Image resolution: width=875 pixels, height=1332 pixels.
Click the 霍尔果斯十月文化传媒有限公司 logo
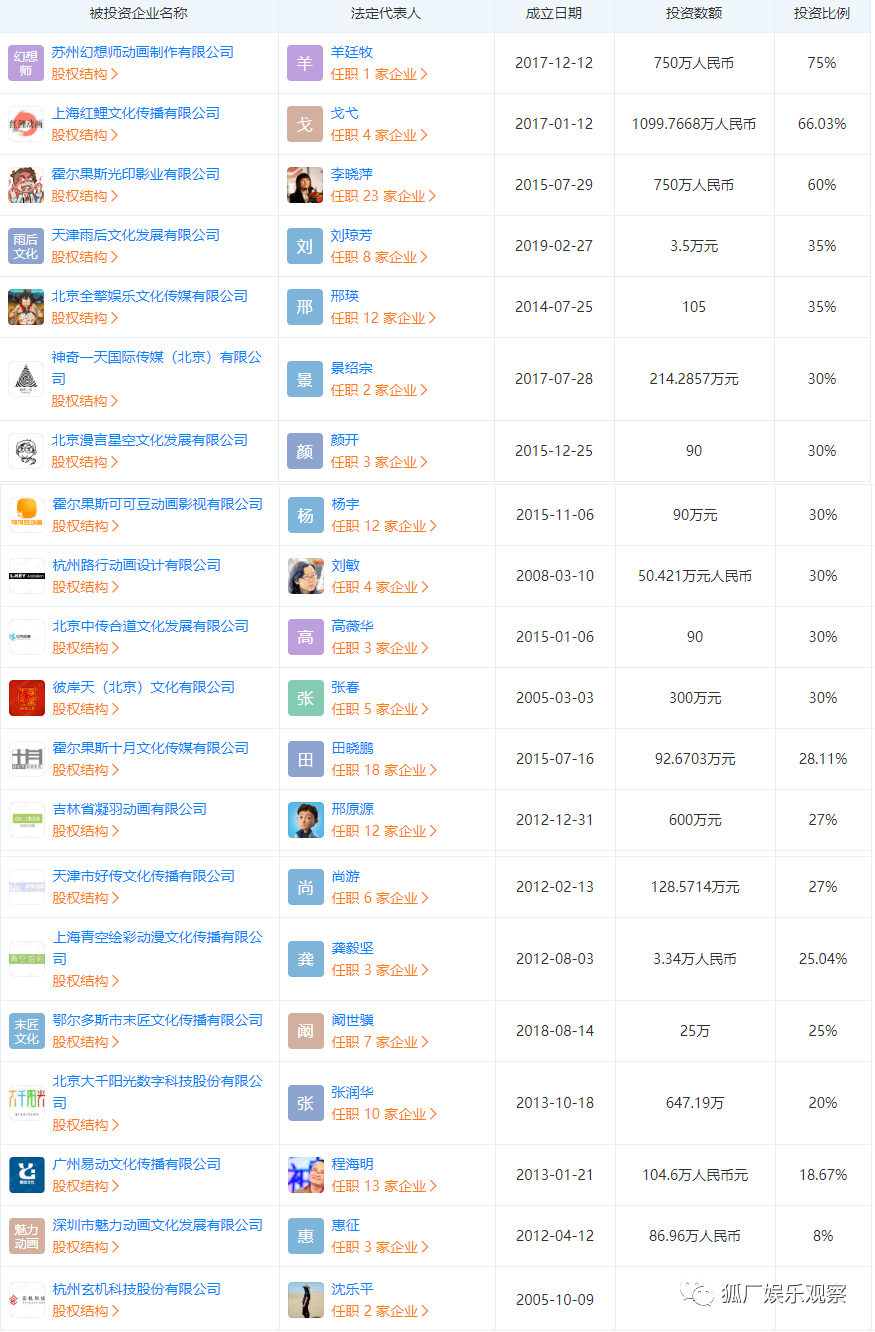click(27, 759)
